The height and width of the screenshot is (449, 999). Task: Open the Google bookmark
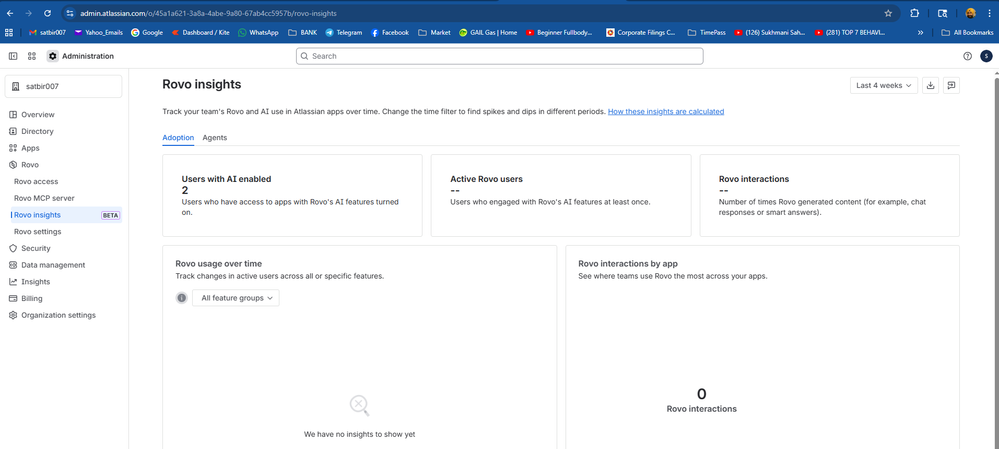pyautogui.click(x=147, y=32)
